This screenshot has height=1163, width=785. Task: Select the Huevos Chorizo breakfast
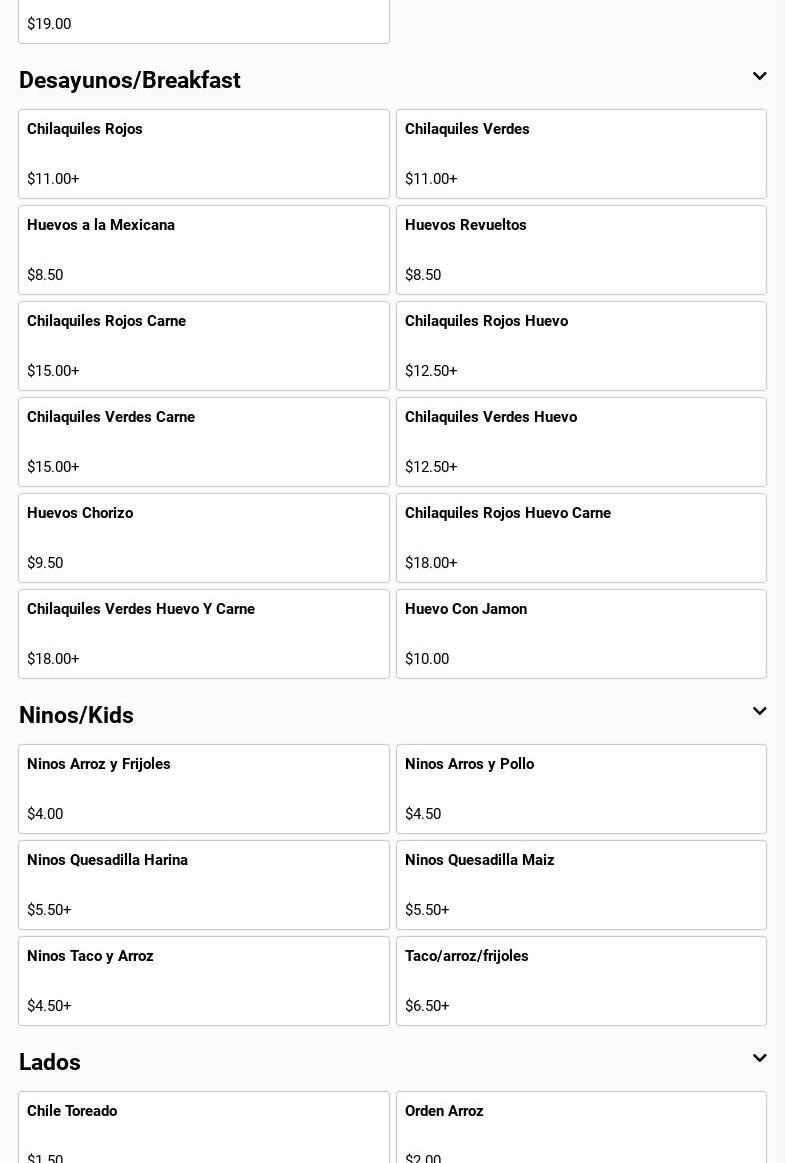click(x=204, y=538)
